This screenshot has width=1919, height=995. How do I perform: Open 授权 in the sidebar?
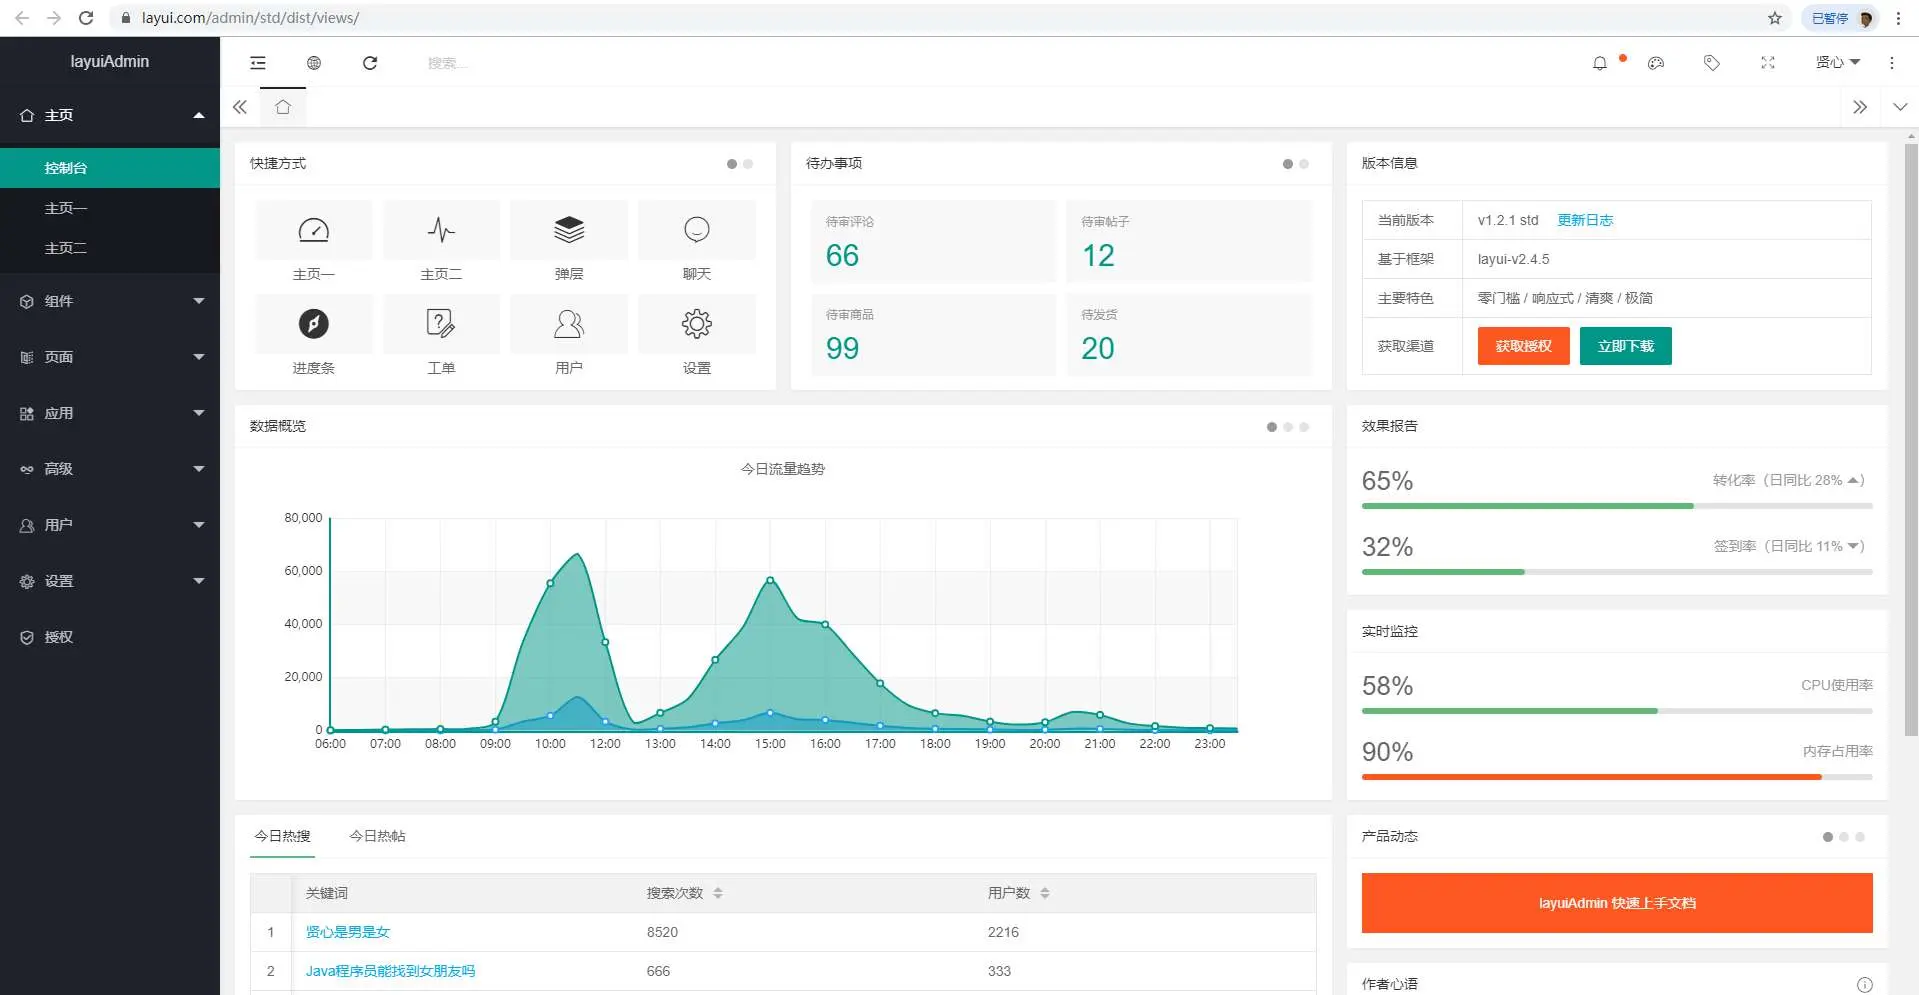pyautogui.click(x=110, y=637)
